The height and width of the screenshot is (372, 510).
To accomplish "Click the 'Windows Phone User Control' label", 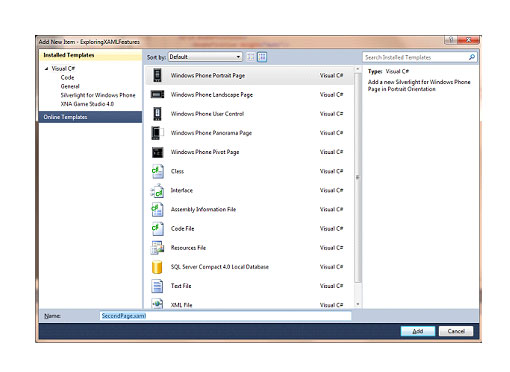I will coord(207,114).
